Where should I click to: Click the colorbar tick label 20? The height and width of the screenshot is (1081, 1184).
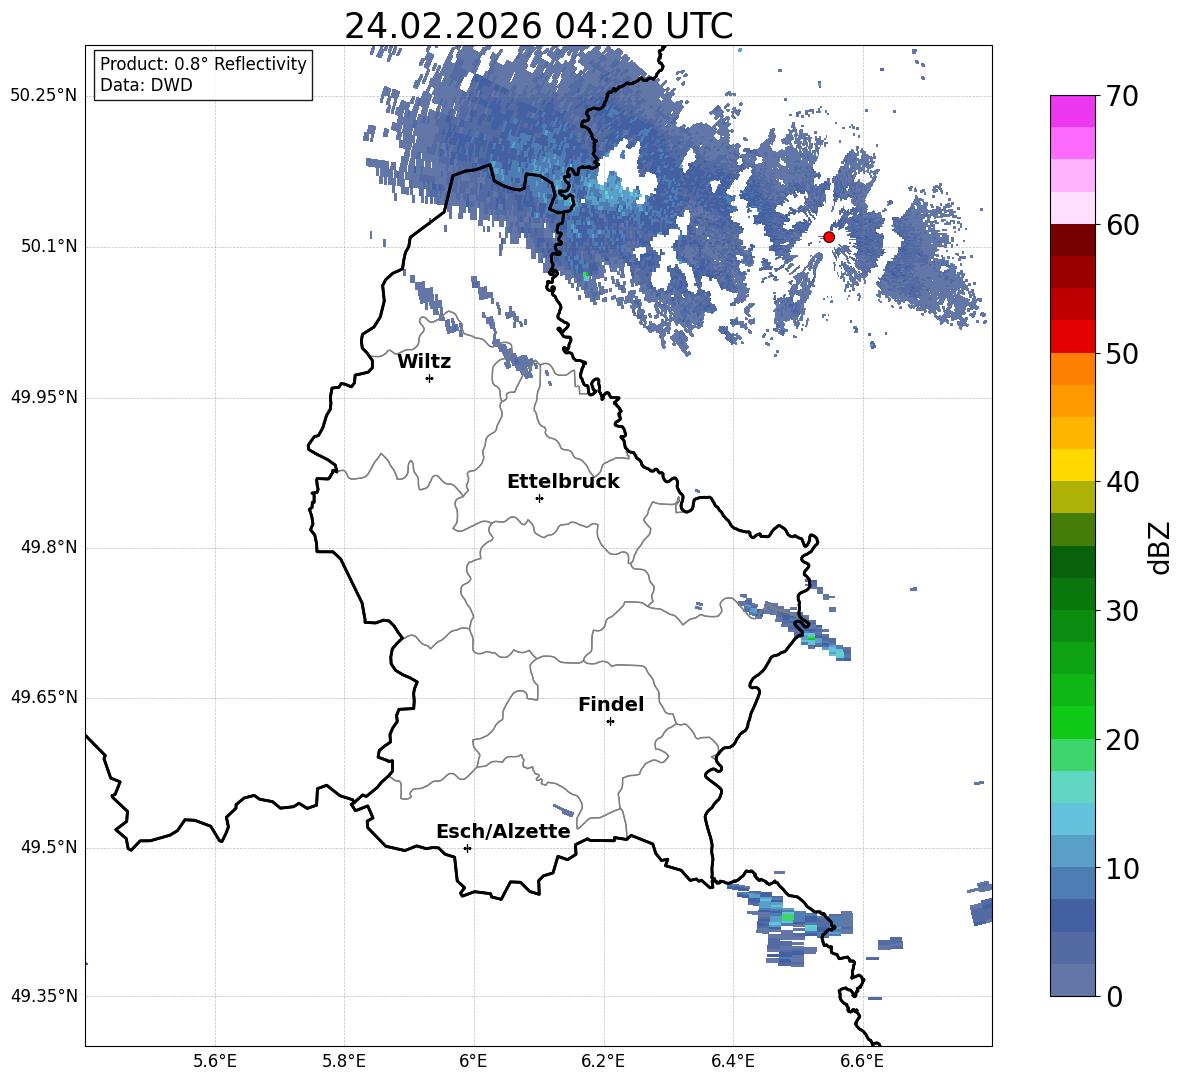tap(1122, 740)
